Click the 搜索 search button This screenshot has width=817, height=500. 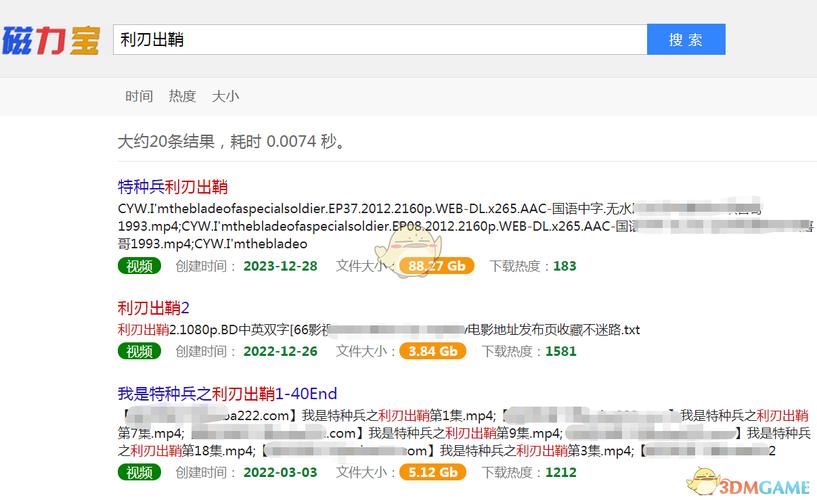pyautogui.click(x=686, y=39)
